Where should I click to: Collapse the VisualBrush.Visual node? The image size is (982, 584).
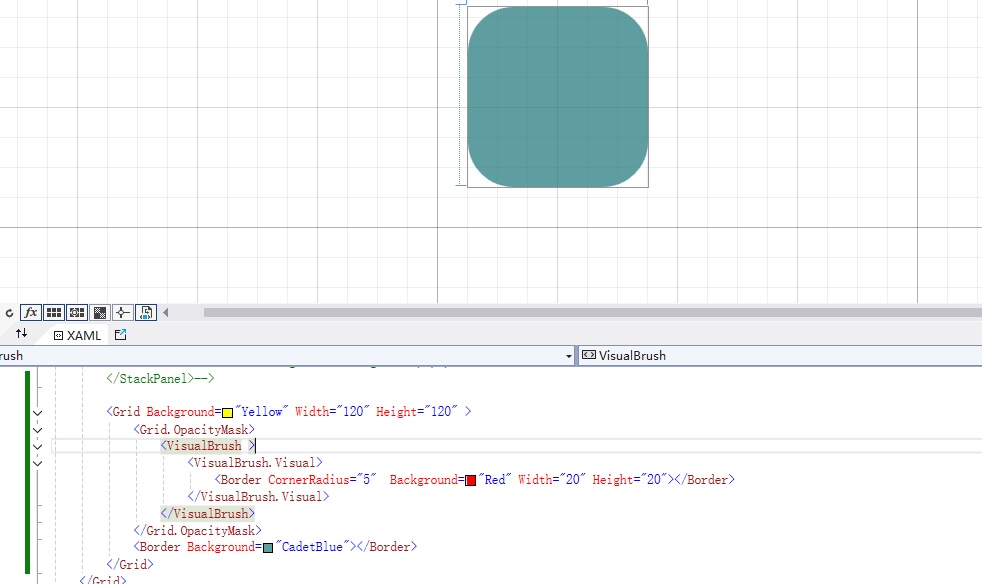pos(38,464)
